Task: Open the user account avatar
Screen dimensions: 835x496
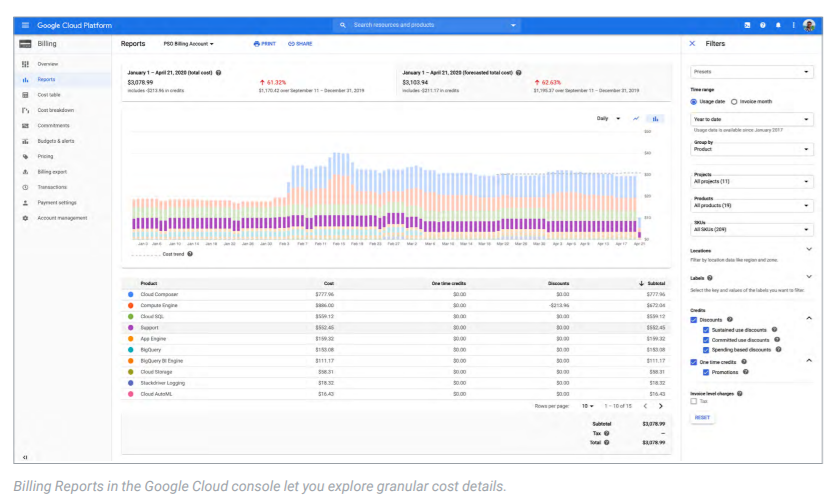Action: point(808,25)
